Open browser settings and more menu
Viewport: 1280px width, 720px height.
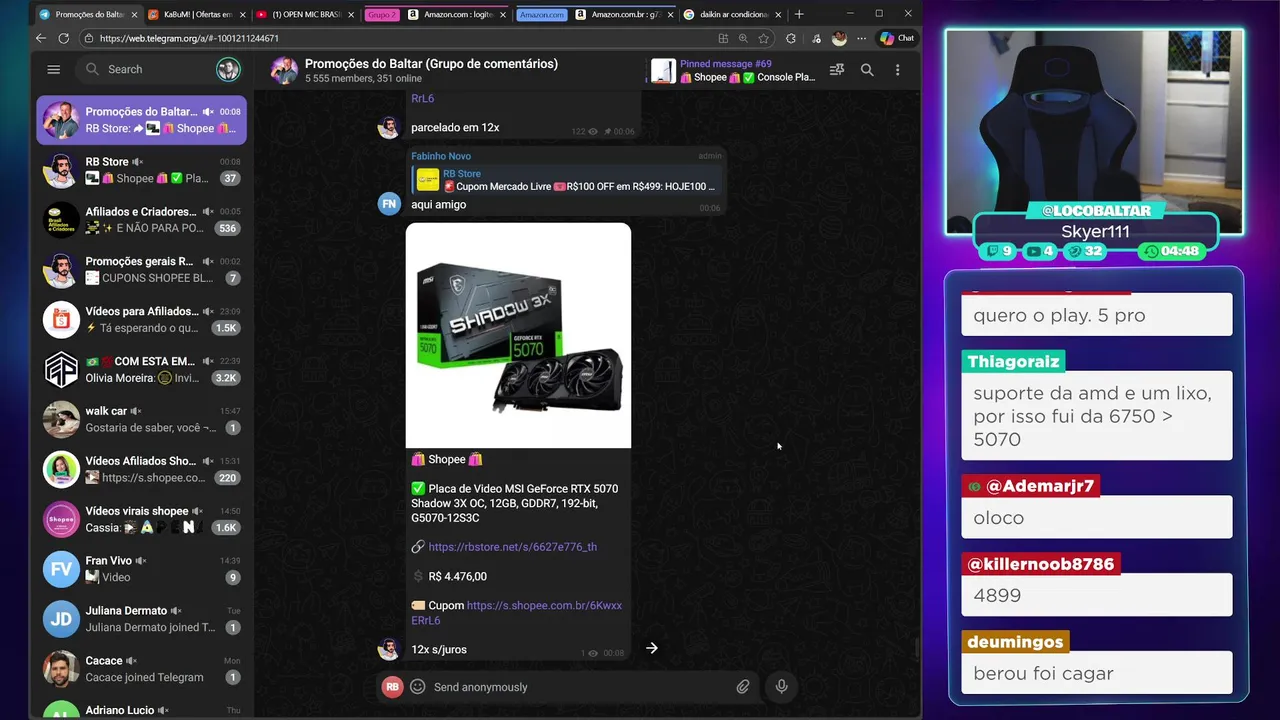point(862,38)
